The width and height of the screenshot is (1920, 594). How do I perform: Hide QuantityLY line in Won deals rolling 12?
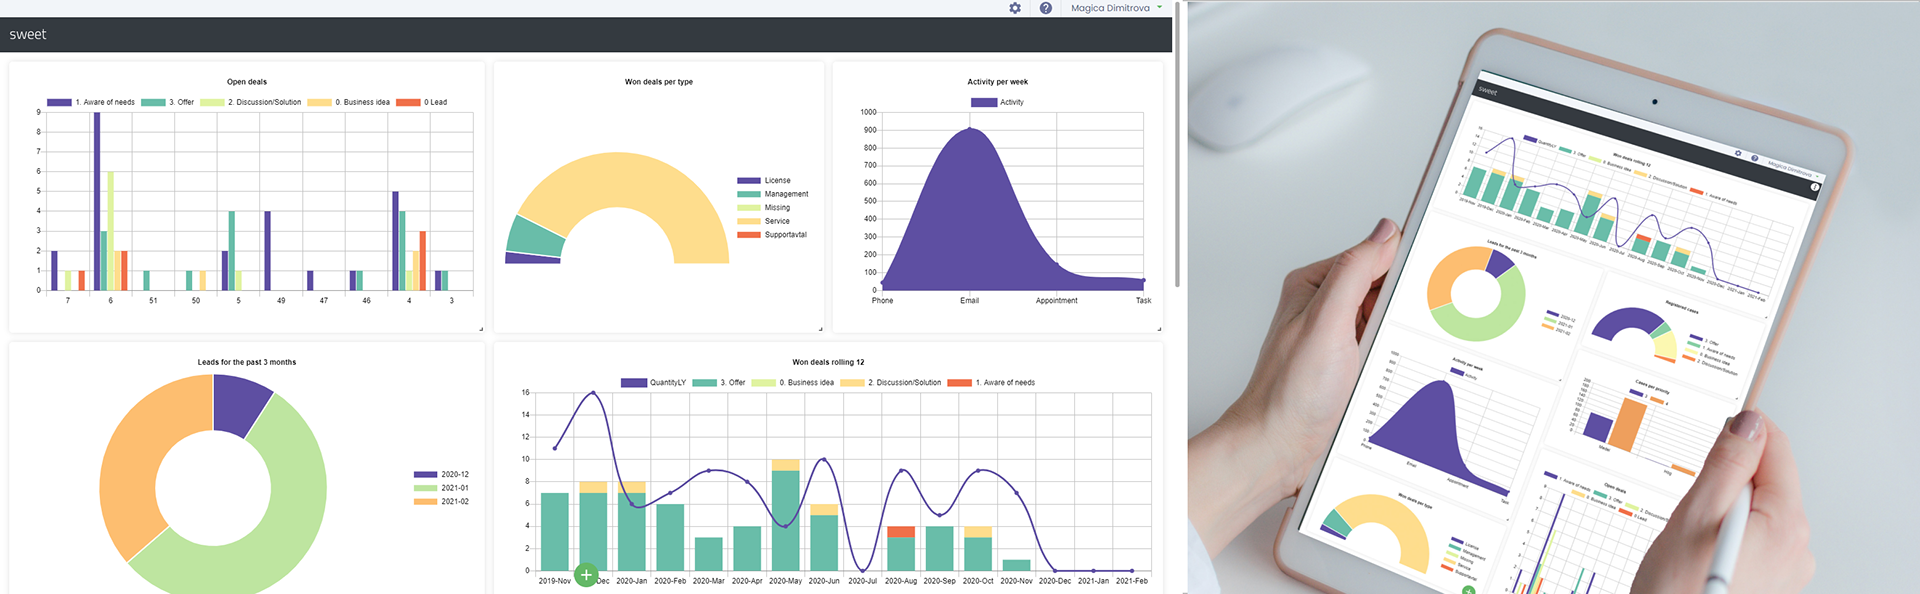(x=654, y=382)
